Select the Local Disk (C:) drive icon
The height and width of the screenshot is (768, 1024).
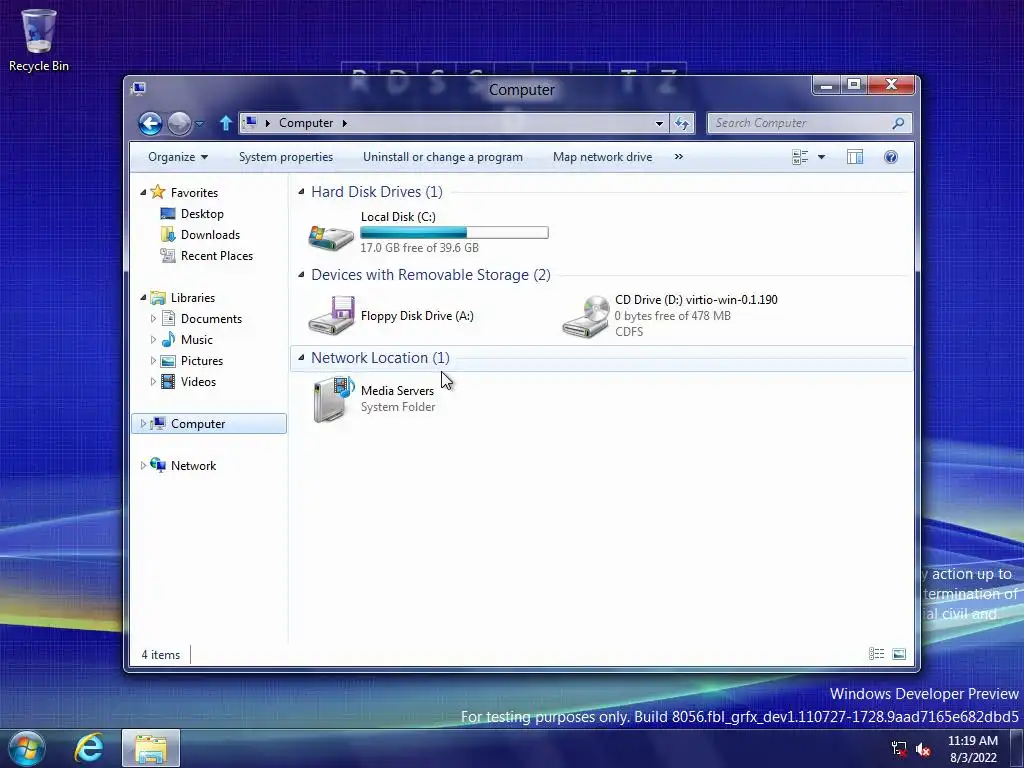[x=331, y=237]
